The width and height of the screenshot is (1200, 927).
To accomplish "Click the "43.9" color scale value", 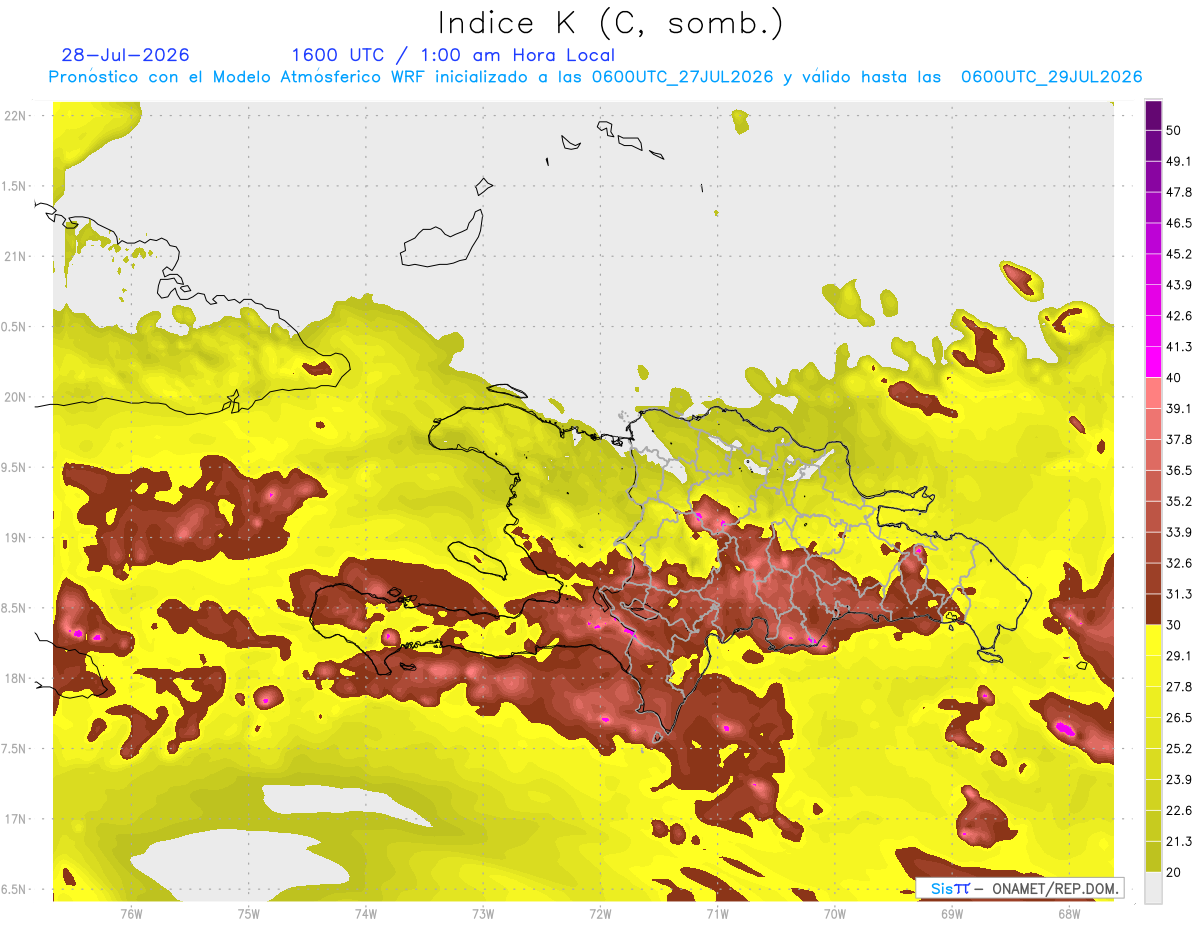I will pyautogui.click(x=1179, y=285).
